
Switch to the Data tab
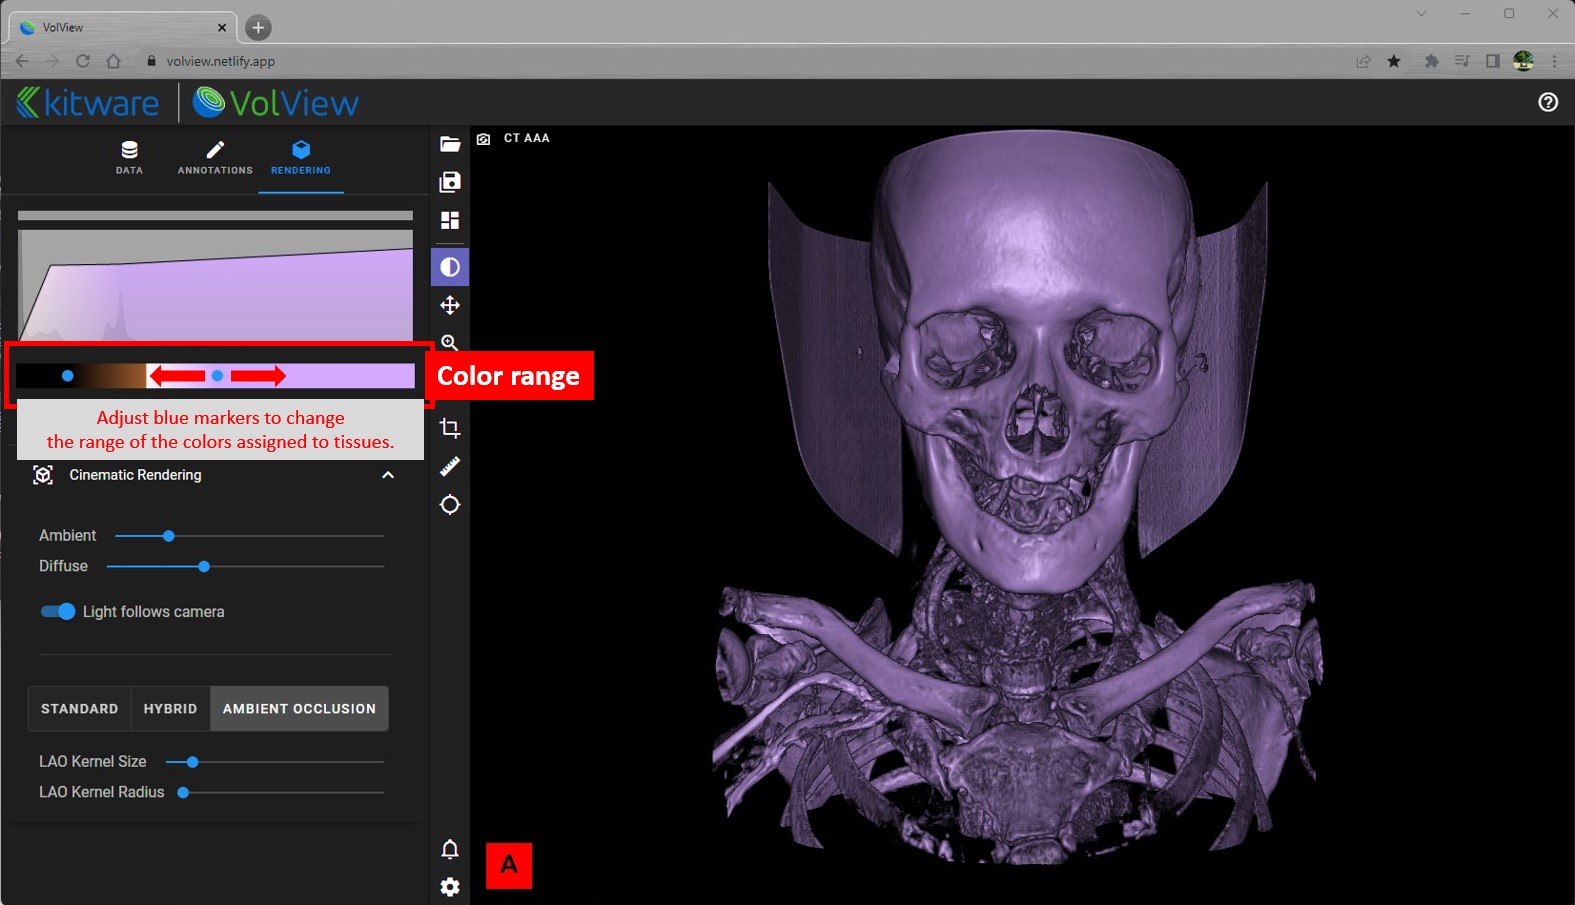(129, 158)
